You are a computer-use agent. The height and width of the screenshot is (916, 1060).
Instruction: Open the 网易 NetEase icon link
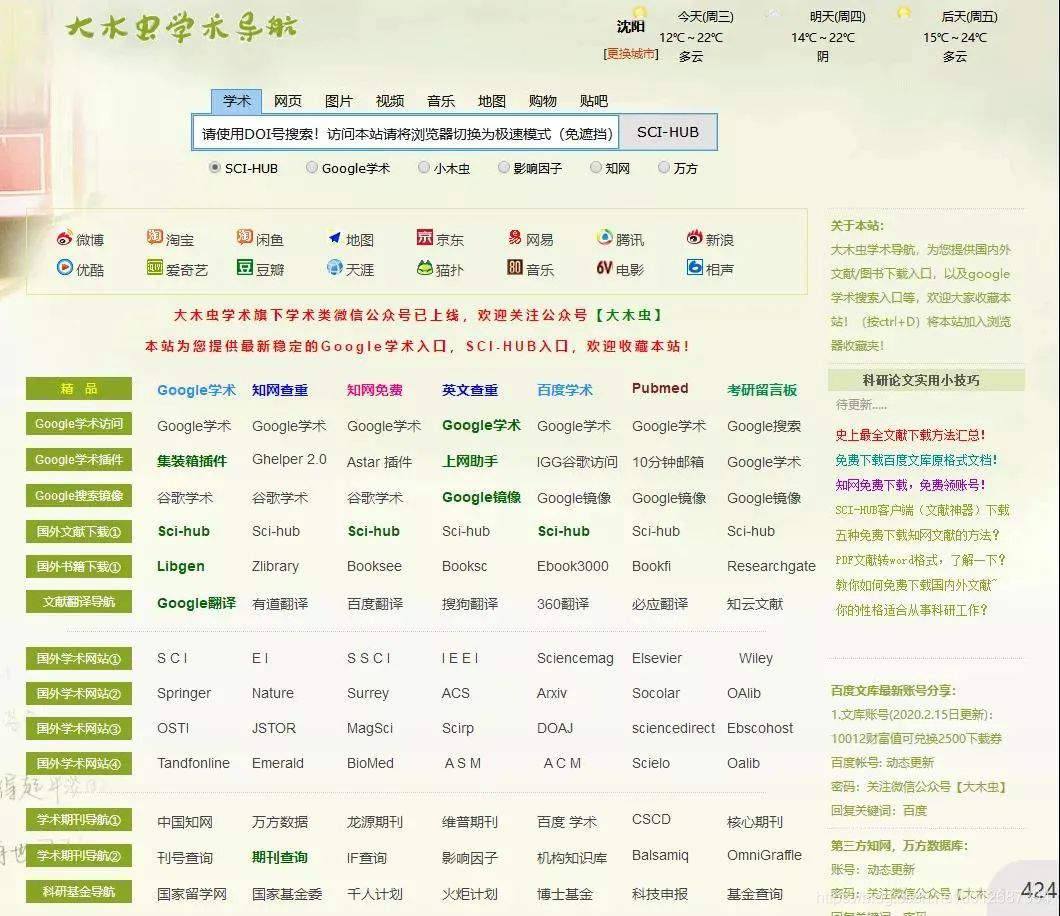pyautogui.click(x=514, y=237)
